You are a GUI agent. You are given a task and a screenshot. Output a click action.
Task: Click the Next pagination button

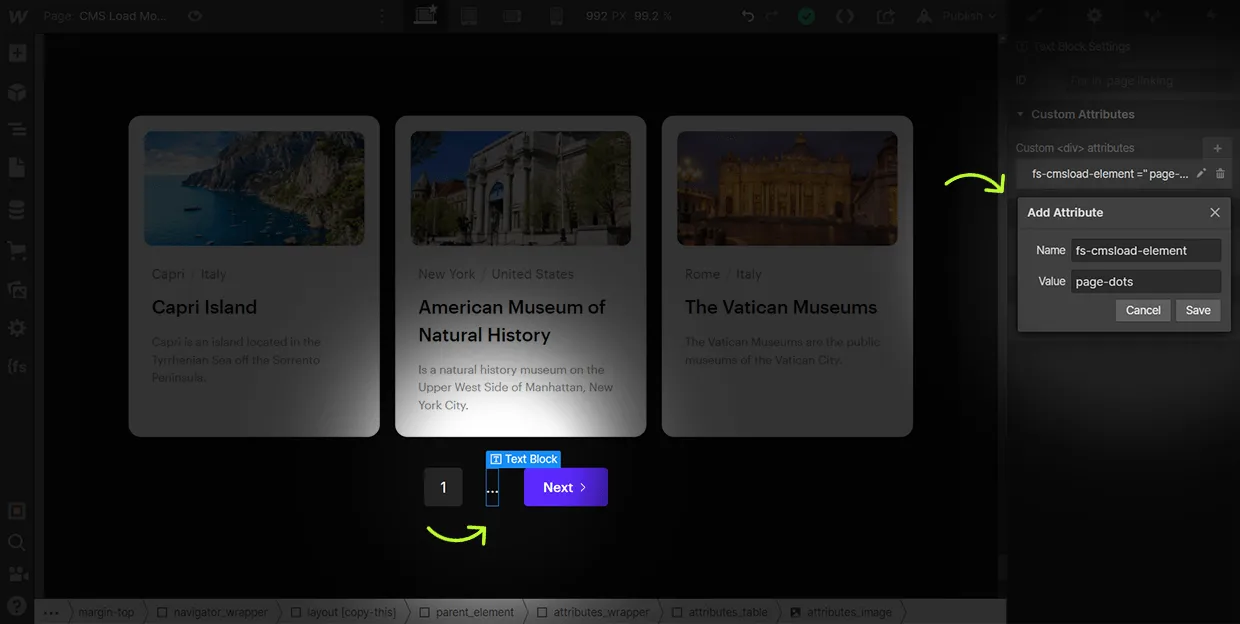566,487
